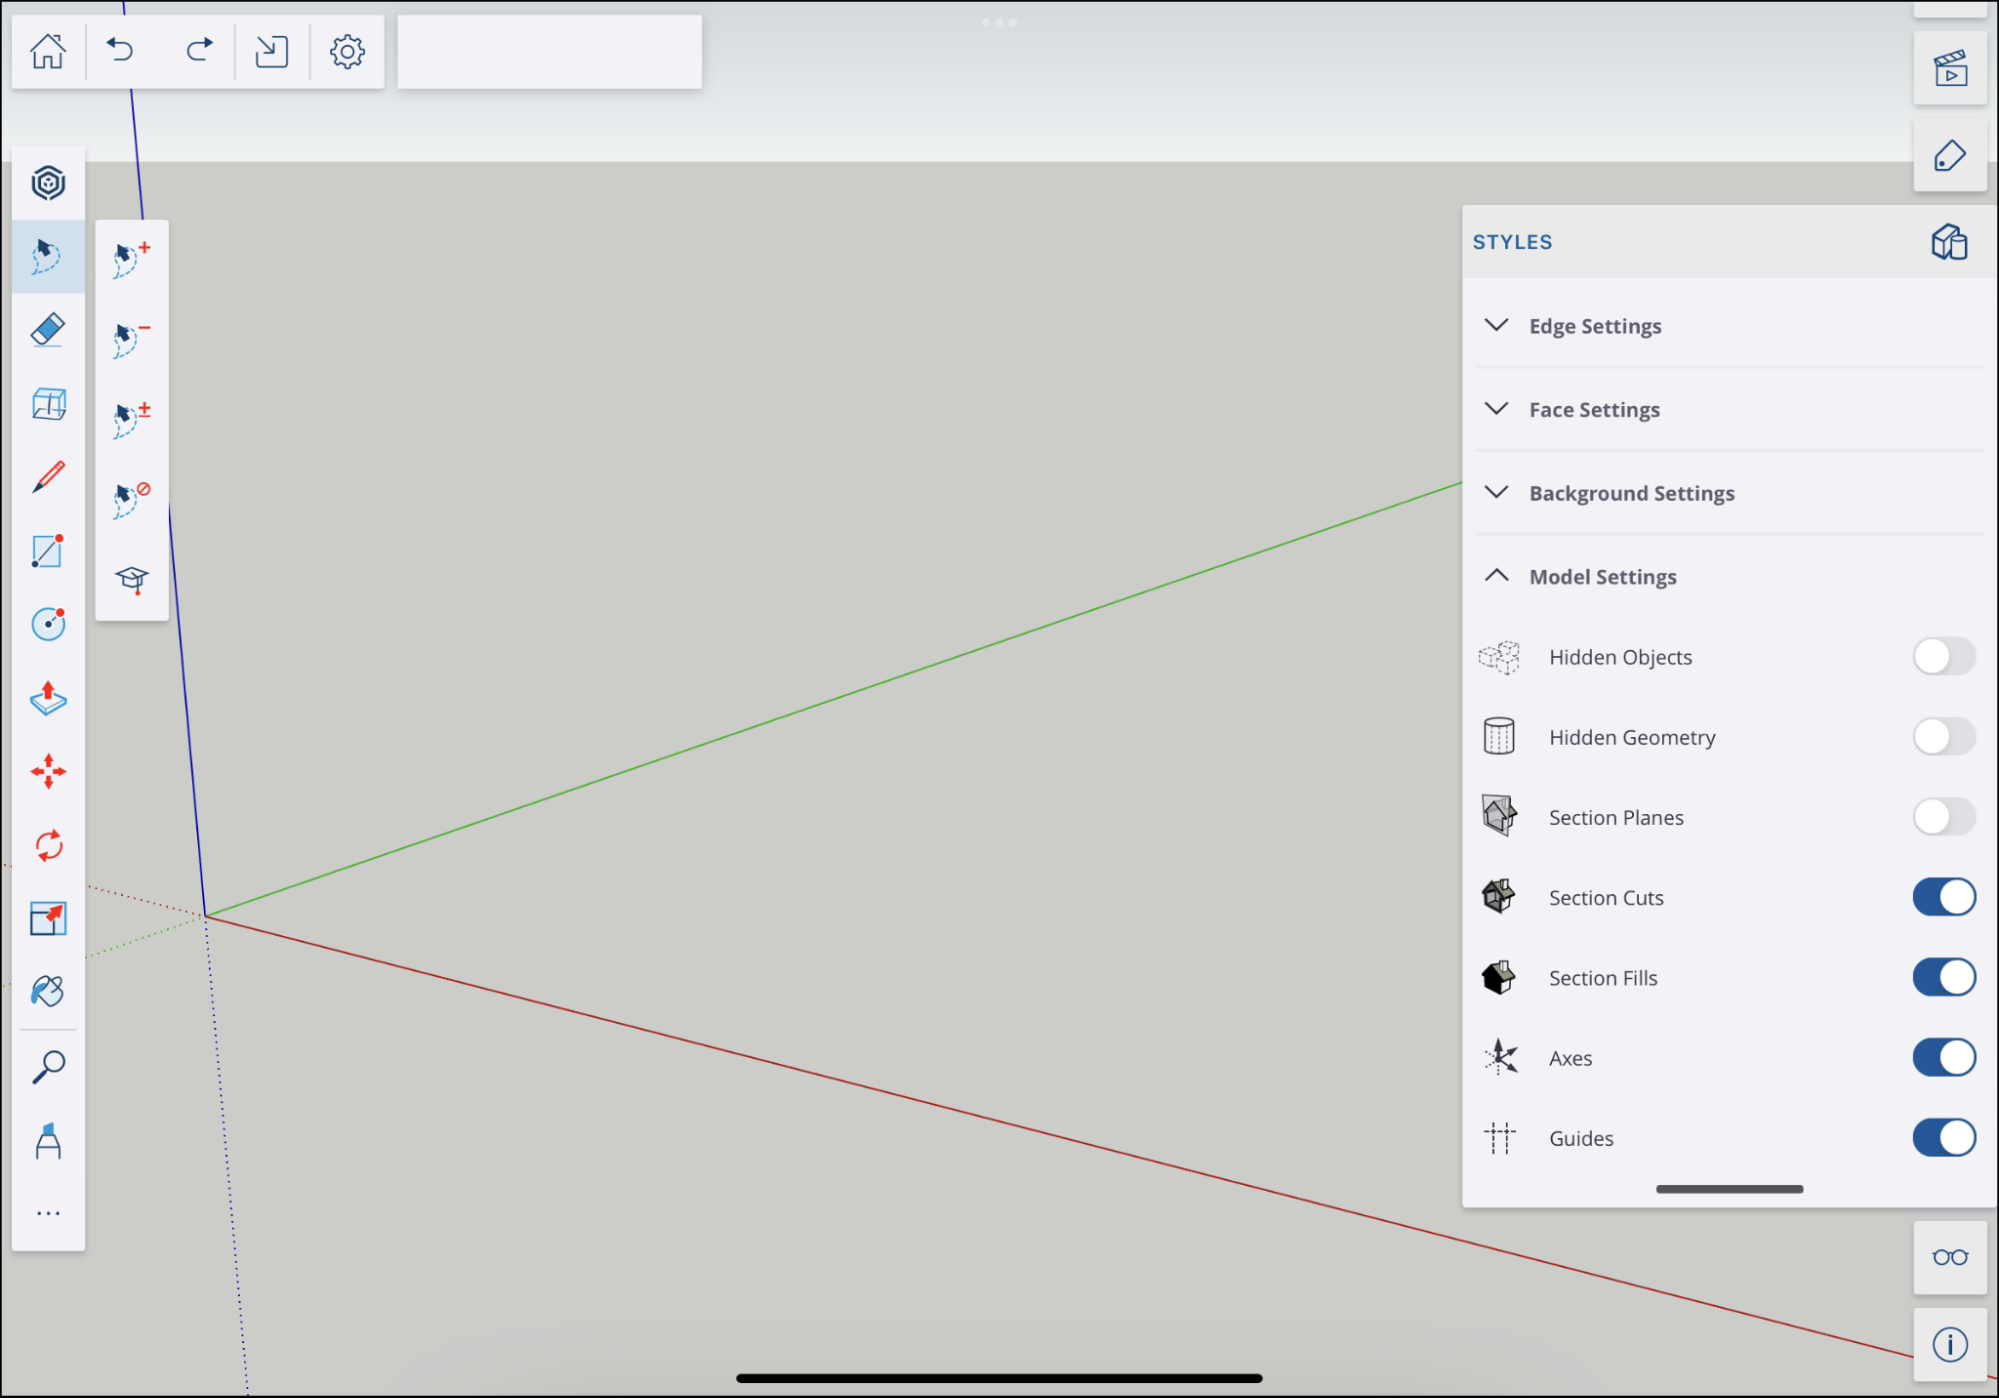Open the Scenes panel
Viewport: 1999px width, 1398px height.
pos(1950,67)
